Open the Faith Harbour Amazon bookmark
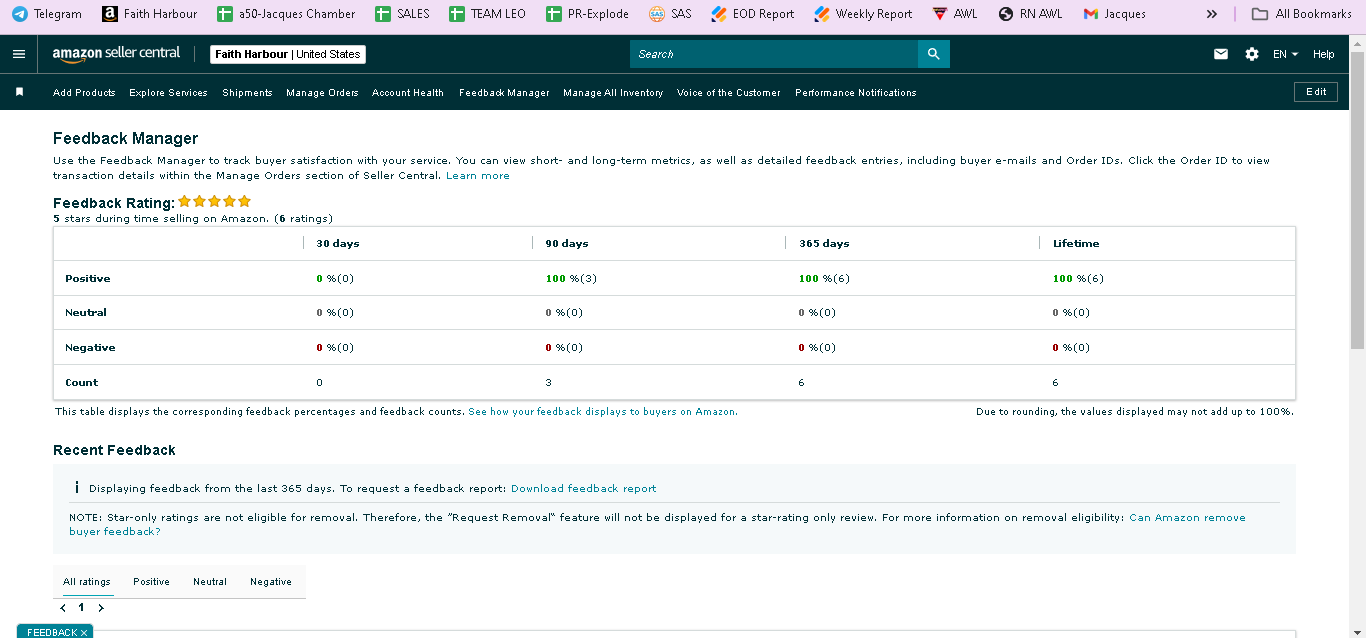This screenshot has width=1366, height=638. click(150, 14)
